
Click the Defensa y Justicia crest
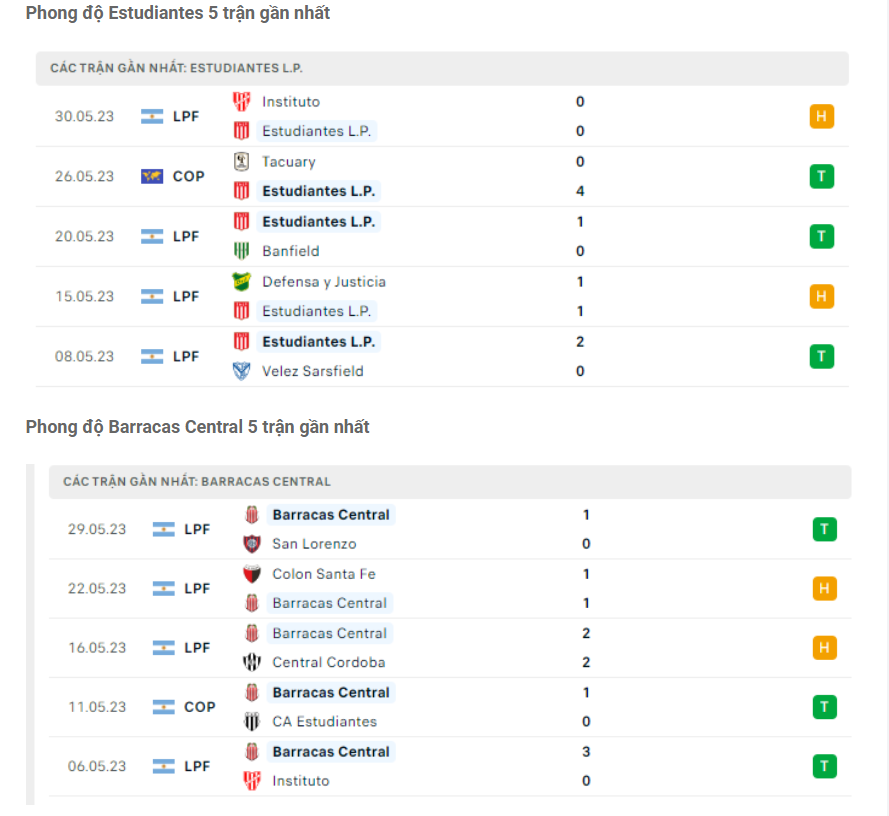click(x=242, y=282)
